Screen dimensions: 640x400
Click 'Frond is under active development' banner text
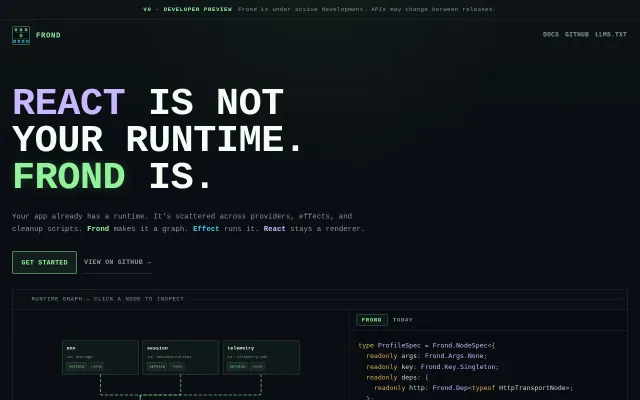tap(367, 9)
